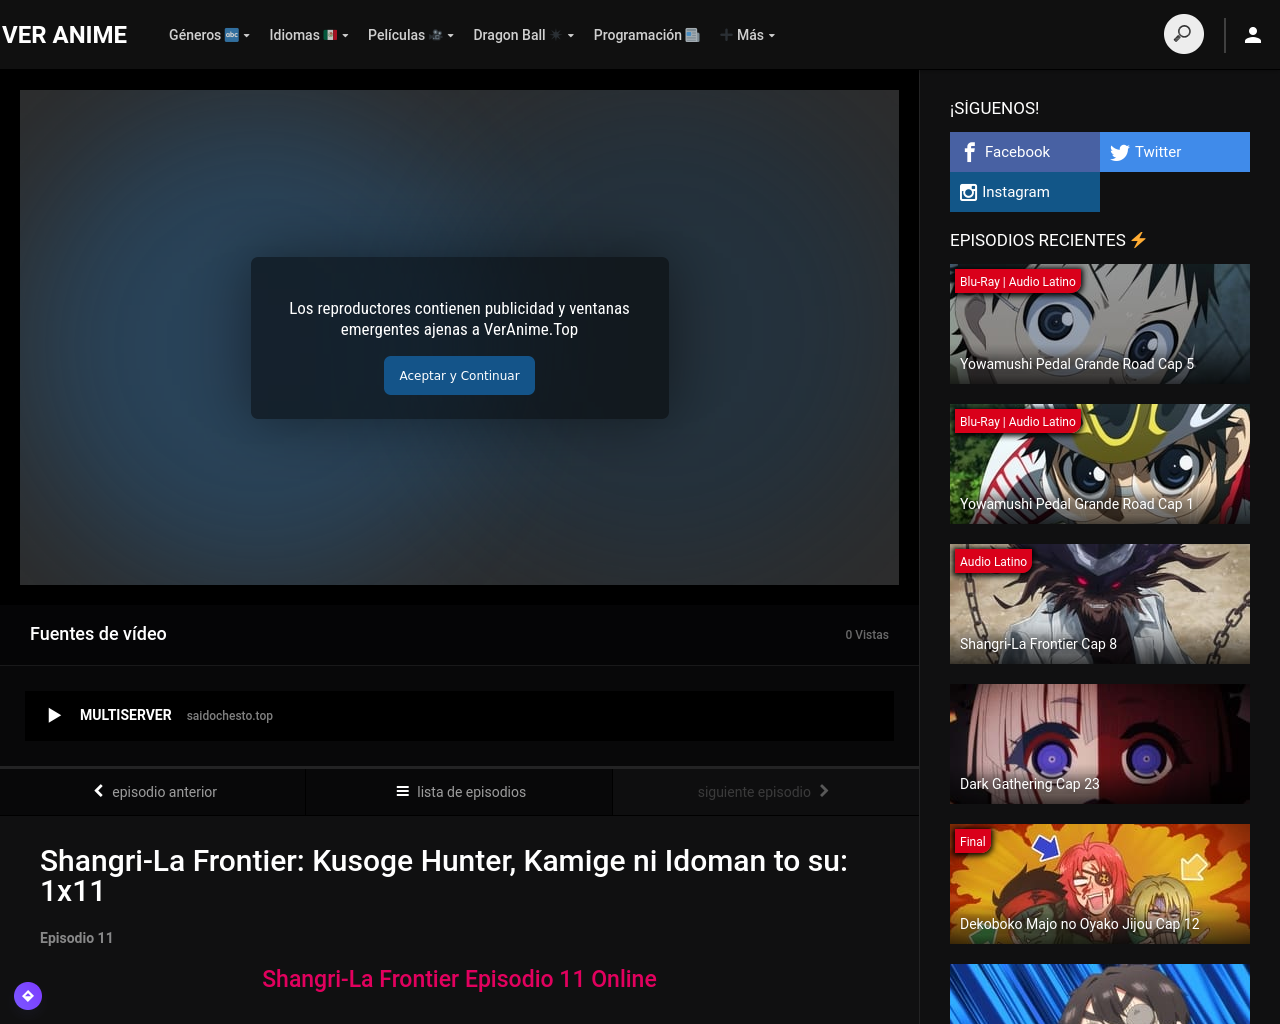The height and width of the screenshot is (1024, 1280).
Task: Open the Instagram follow link
Action: (1025, 192)
